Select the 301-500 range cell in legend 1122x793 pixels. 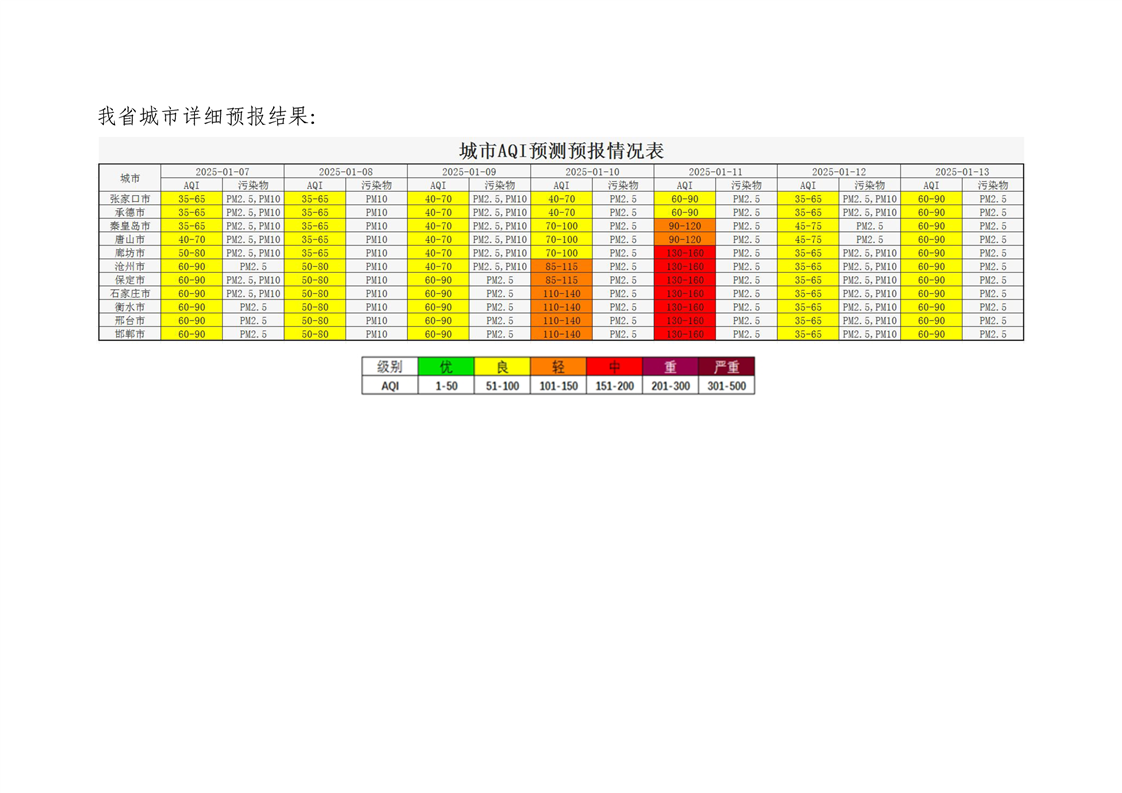click(726, 385)
